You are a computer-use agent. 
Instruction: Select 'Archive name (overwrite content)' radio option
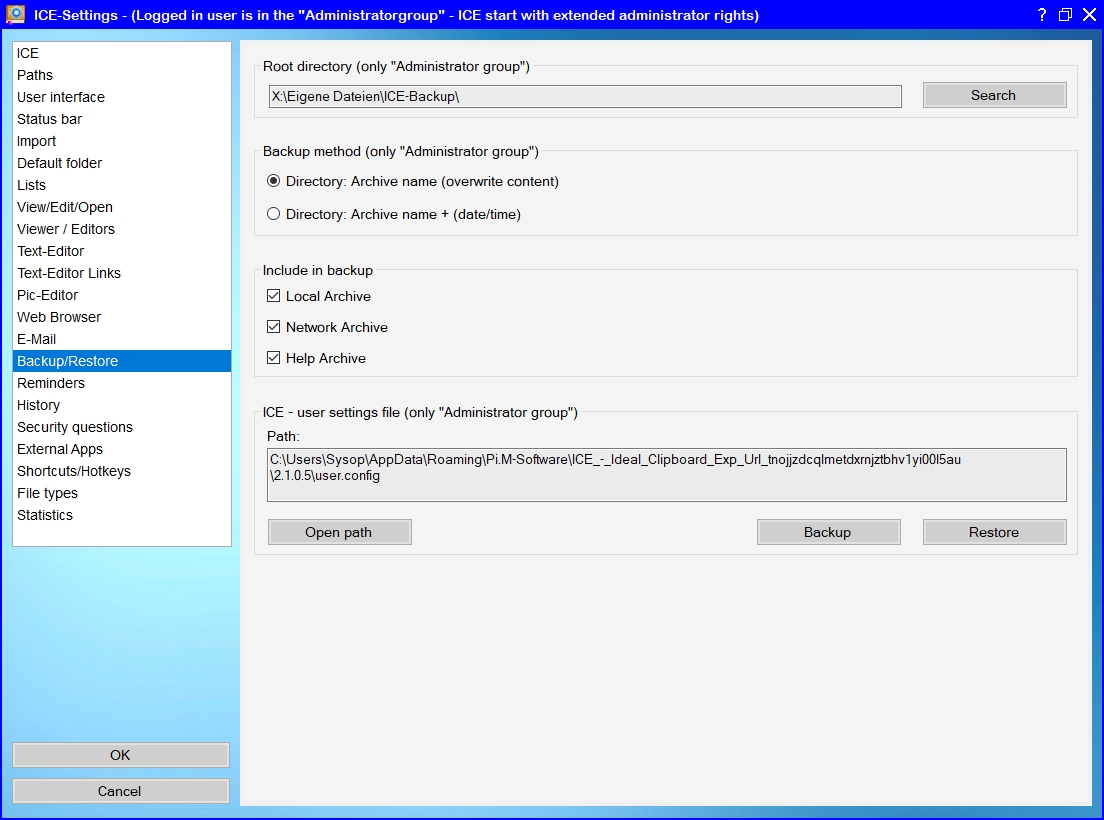coord(274,182)
